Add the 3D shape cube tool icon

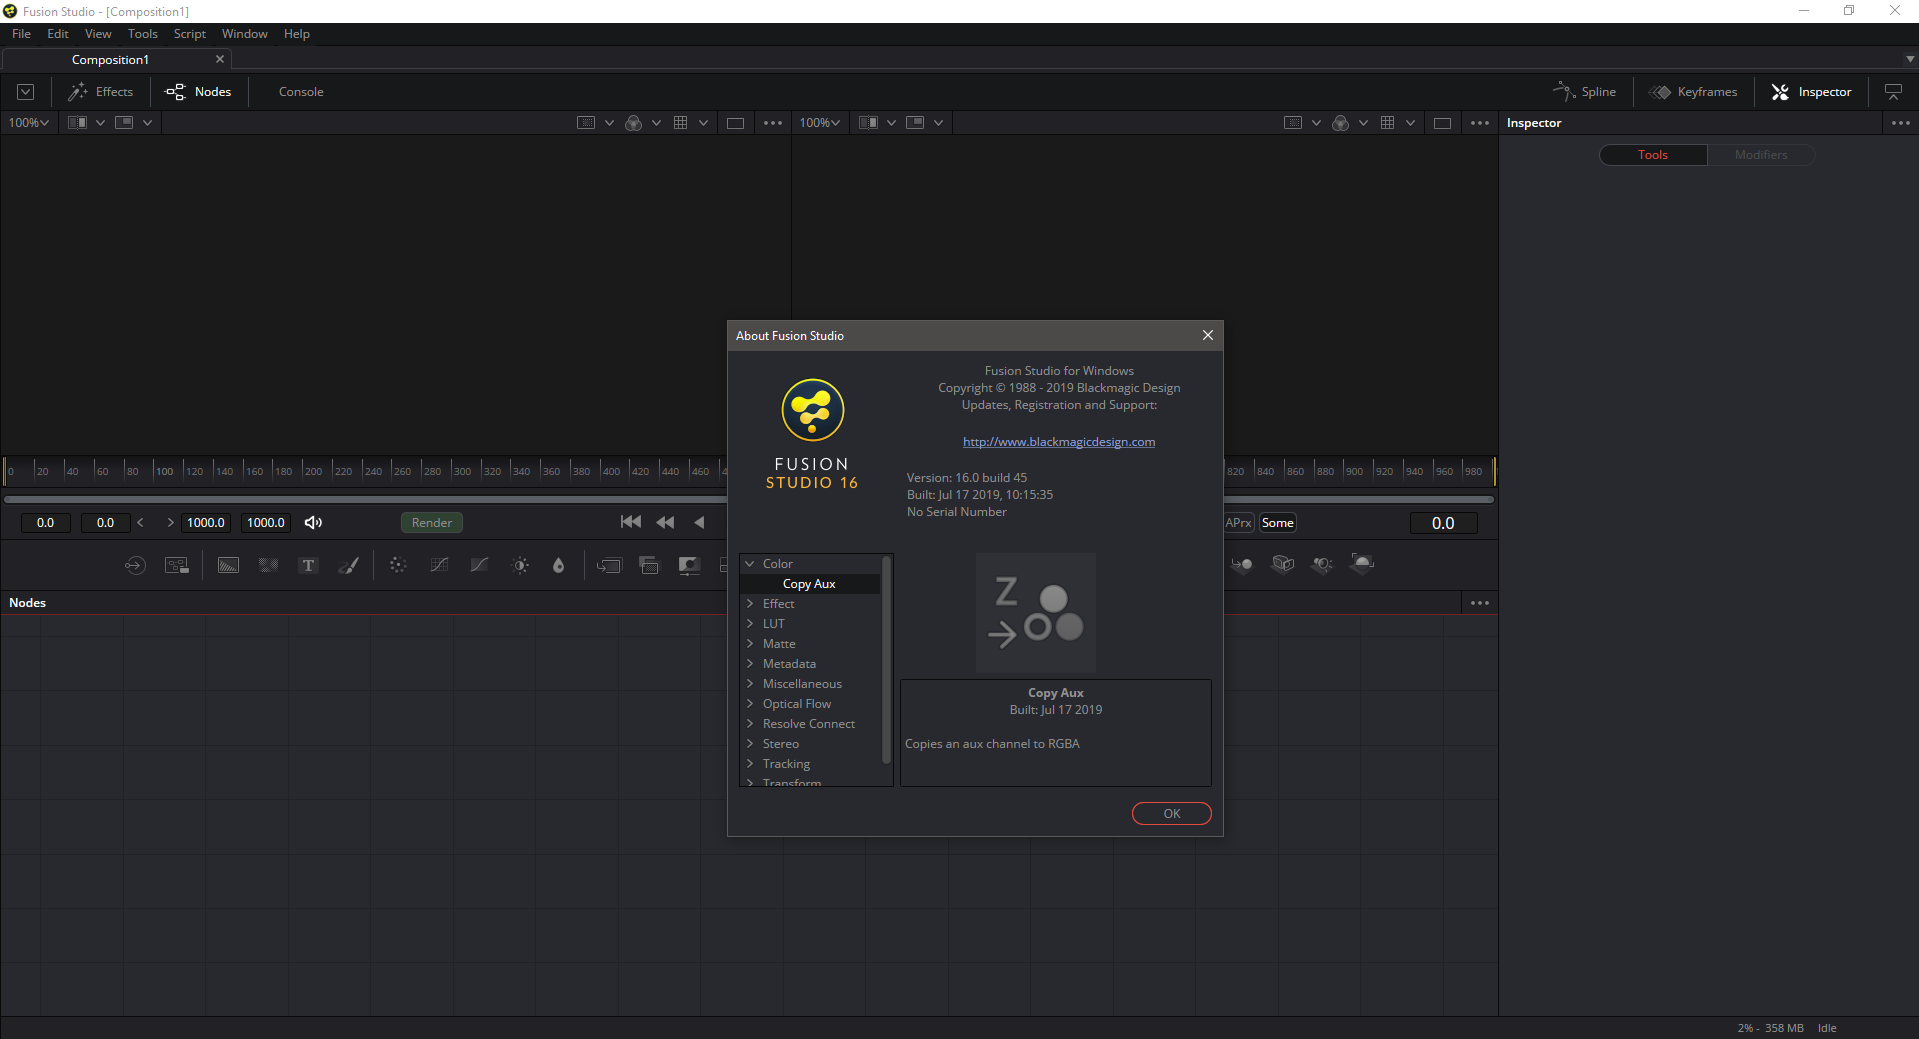[1283, 564]
